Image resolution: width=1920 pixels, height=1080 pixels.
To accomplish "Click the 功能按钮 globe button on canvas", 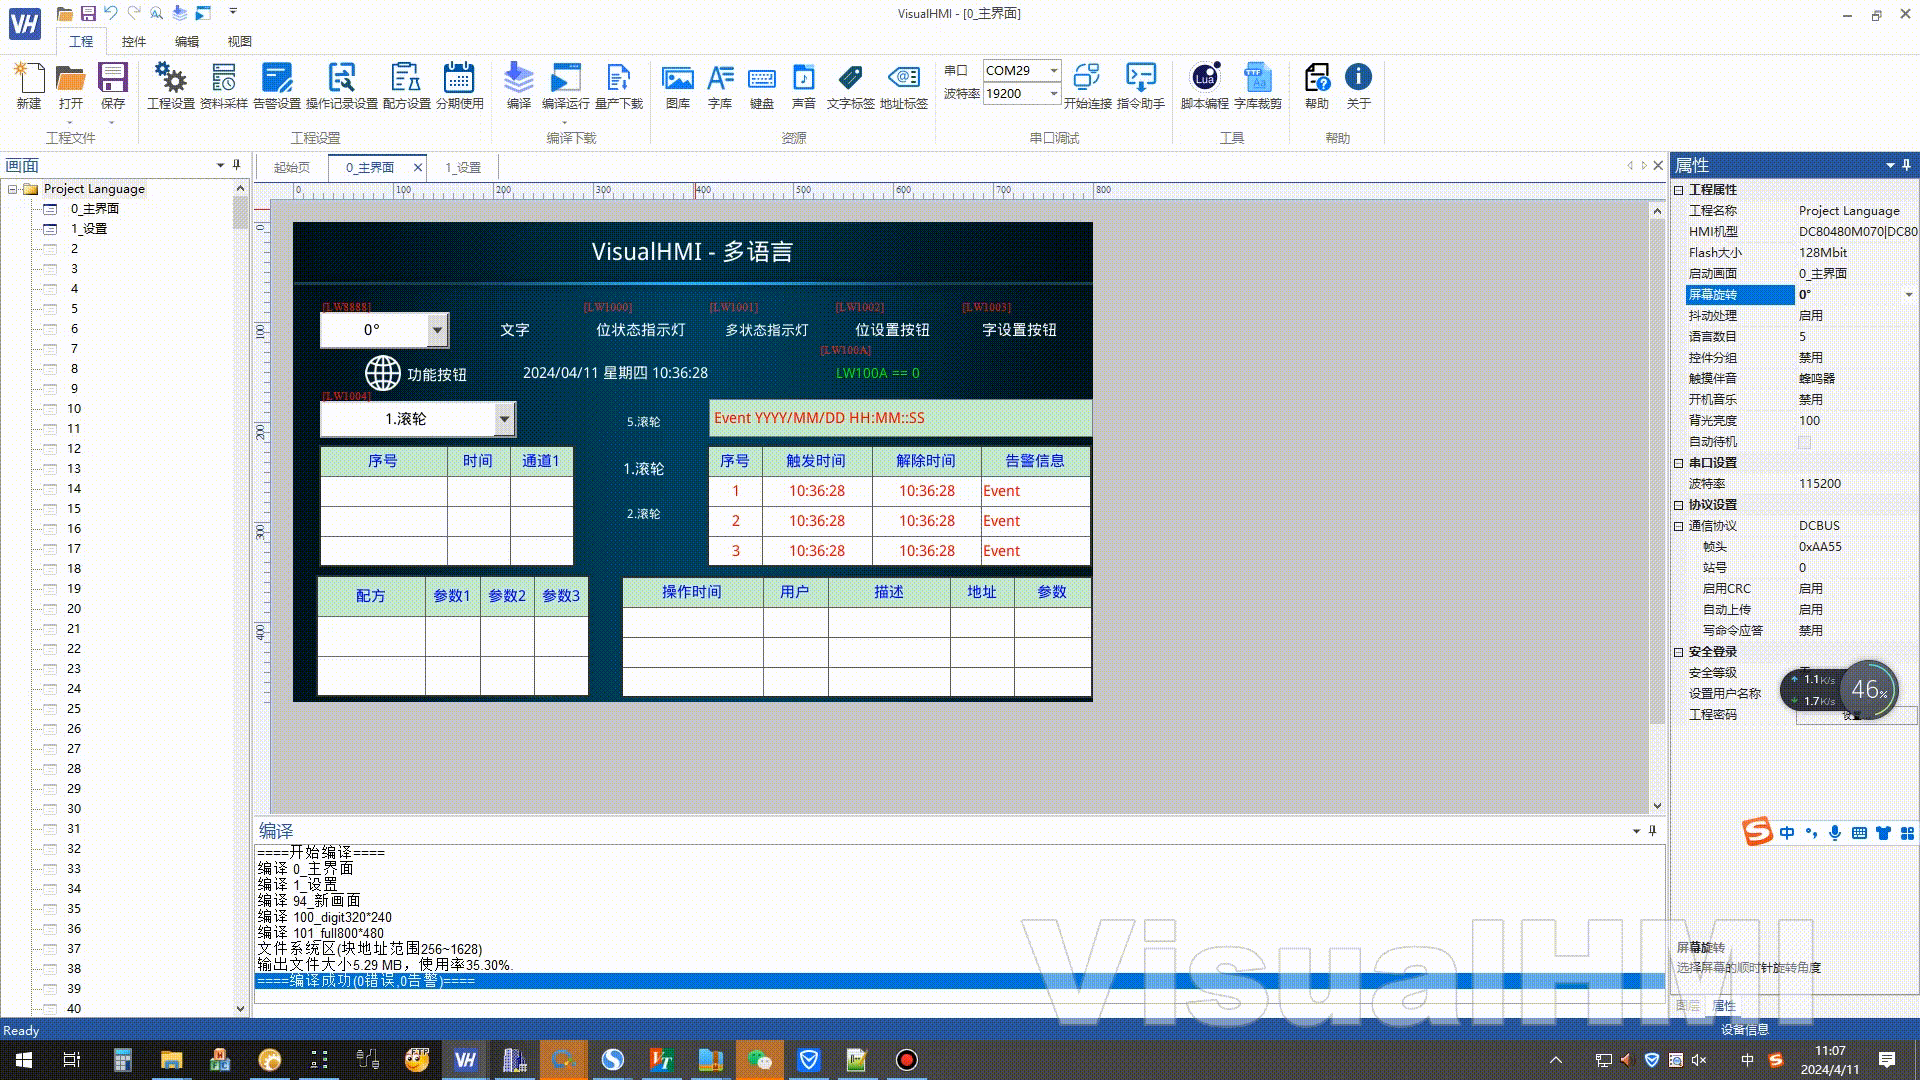I will coord(383,373).
